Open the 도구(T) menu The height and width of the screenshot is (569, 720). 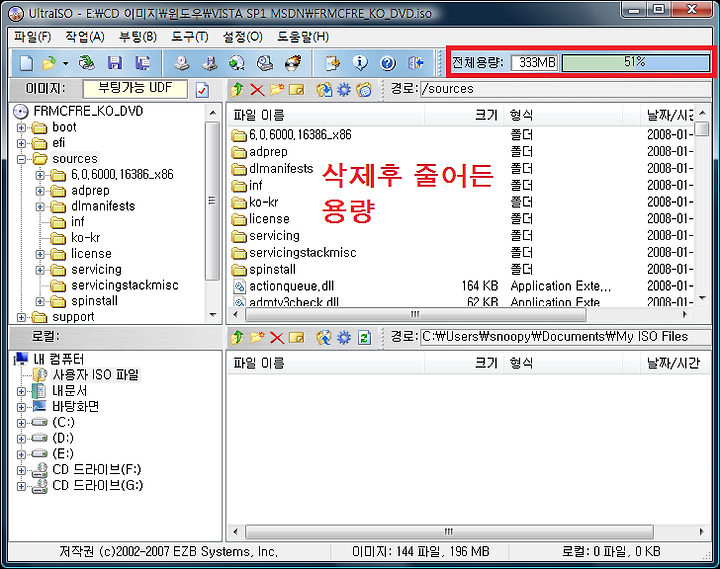tap(190, 37)
